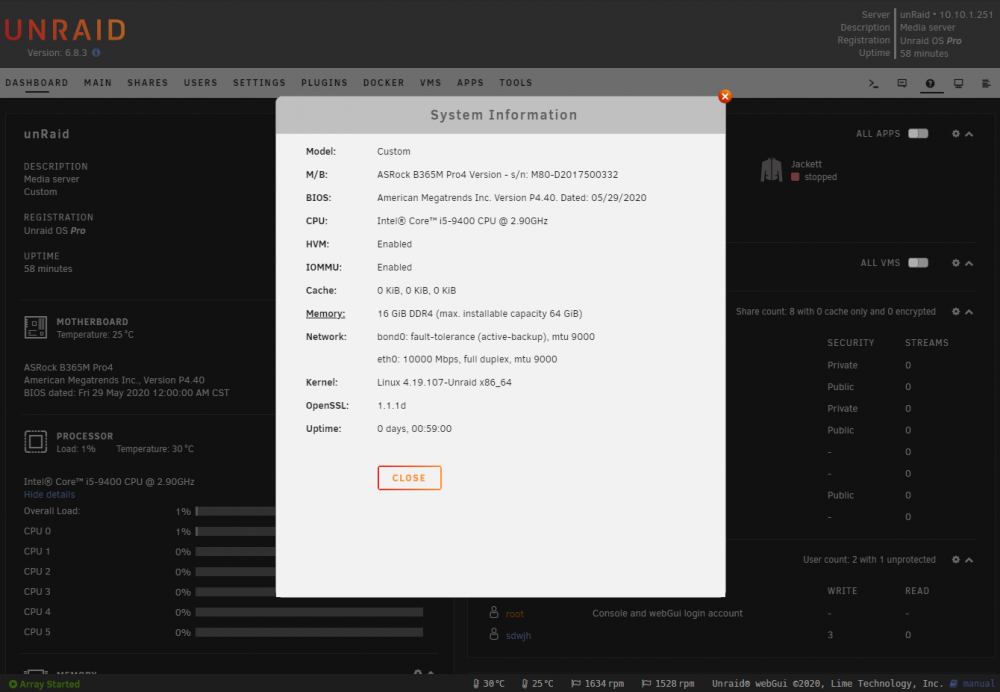Click the root user lock icon
The width and height of the screenshot is (1000, 692).
[x=494, y=612]
